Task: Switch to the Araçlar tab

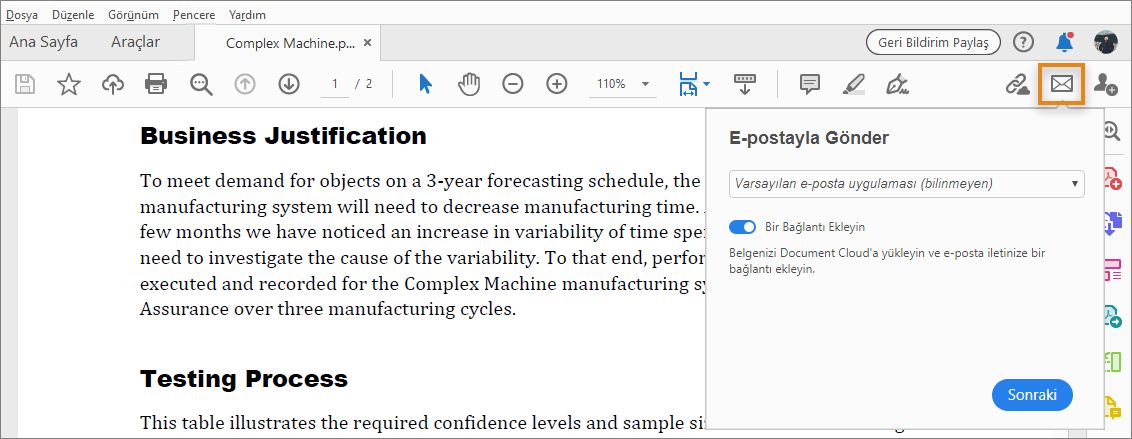Action: coord(135,42)
